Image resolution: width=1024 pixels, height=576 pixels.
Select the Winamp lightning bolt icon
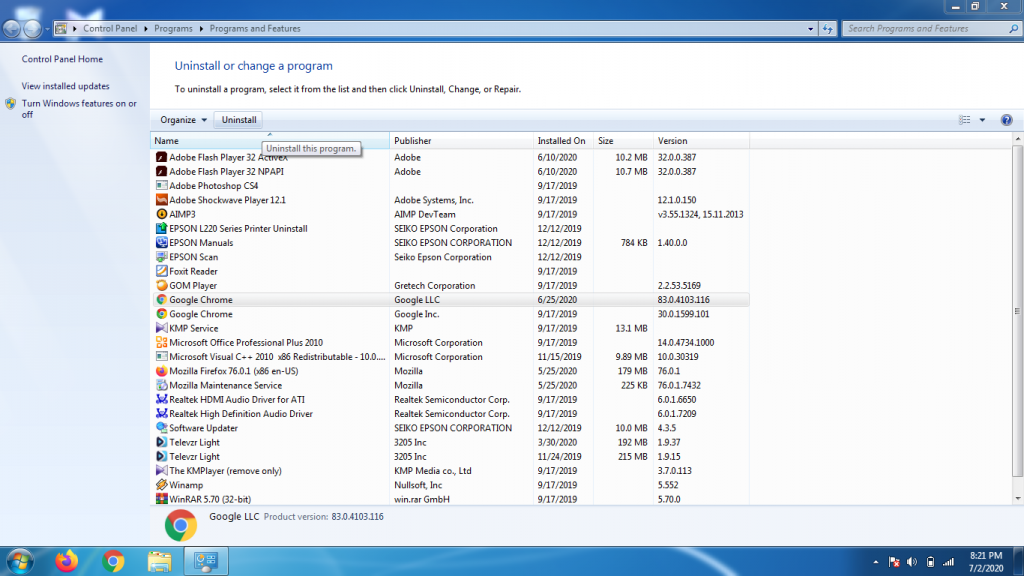[x=160, y=485]
